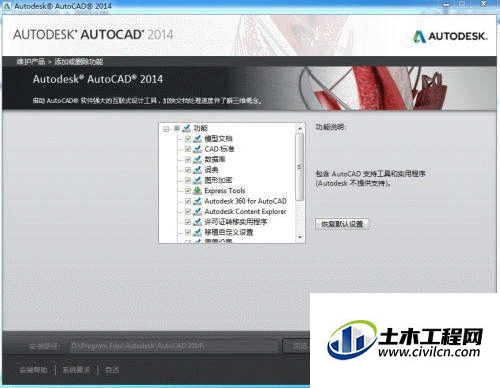Screen dimensions: 500x388
Task: Select the 图形加密 feature label
Action: [218, 180]
